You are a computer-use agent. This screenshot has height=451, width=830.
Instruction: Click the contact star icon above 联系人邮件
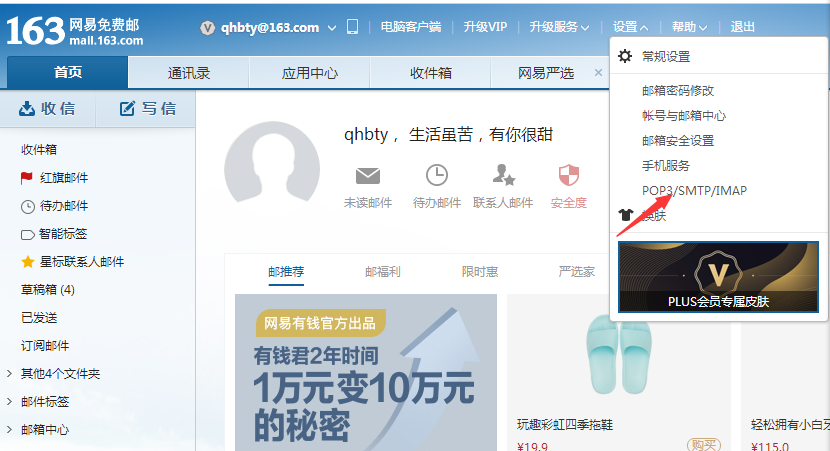[503, 175]
